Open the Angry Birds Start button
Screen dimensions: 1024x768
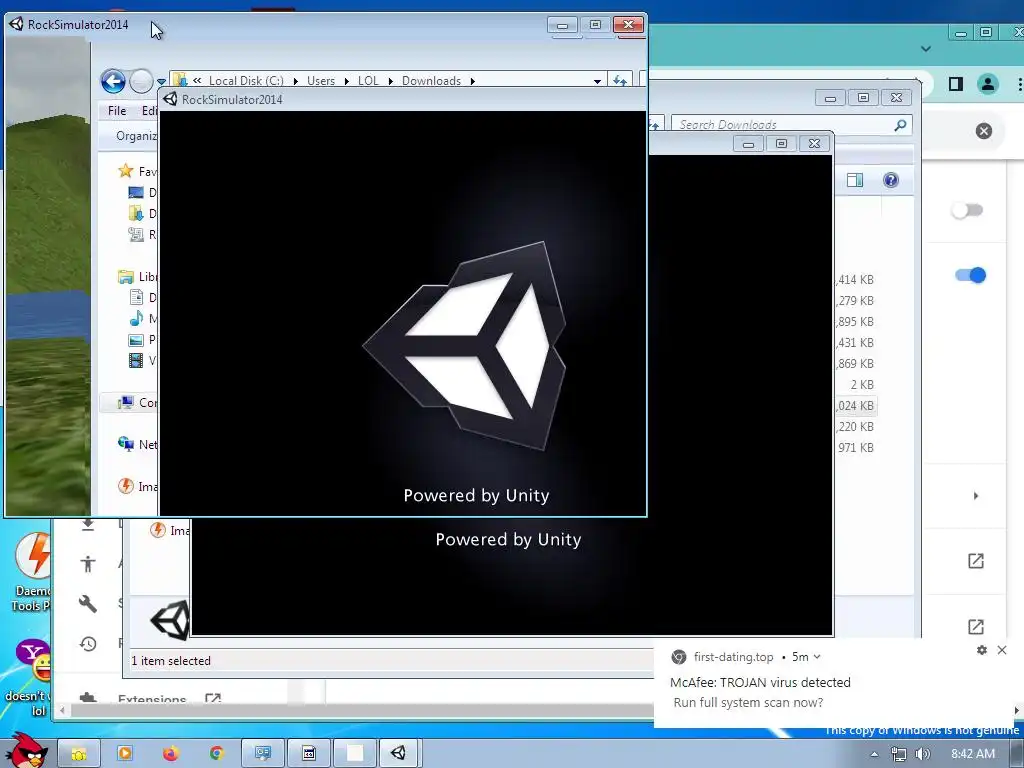(27, 750)
